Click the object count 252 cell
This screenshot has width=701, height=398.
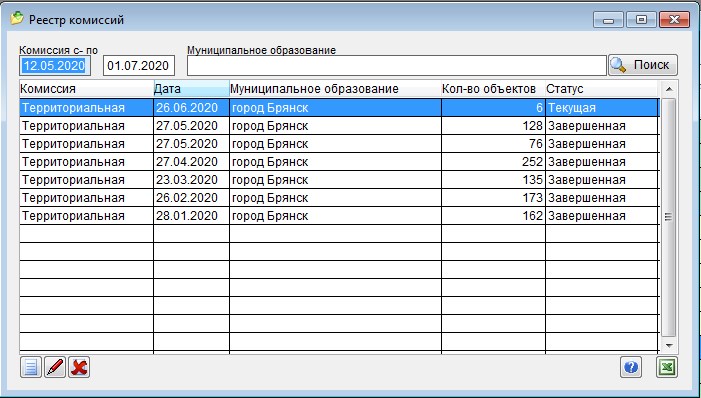tap(493, 162)
